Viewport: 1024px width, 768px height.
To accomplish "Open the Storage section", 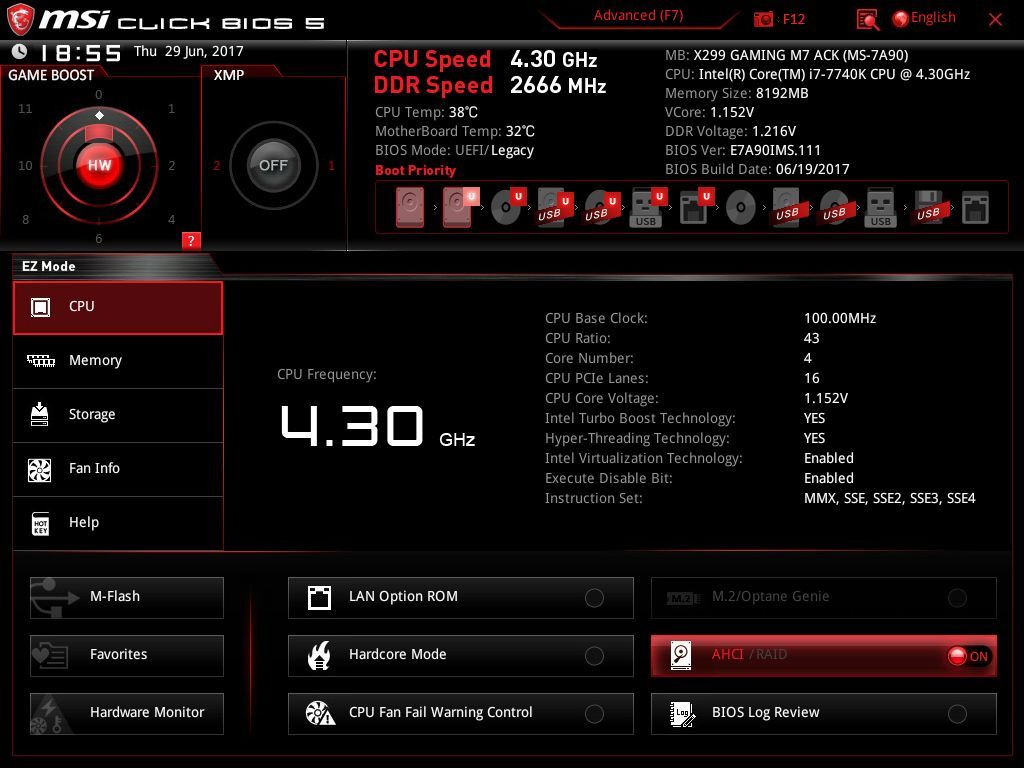I will point(118,415).
